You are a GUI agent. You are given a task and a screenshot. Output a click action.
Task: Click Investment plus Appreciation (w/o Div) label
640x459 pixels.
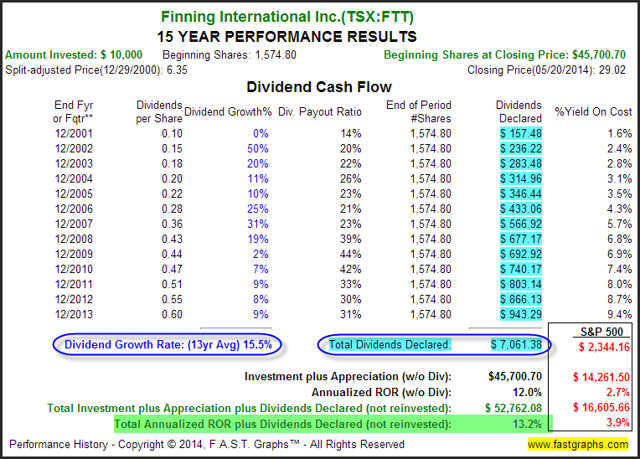click(348, 377)
